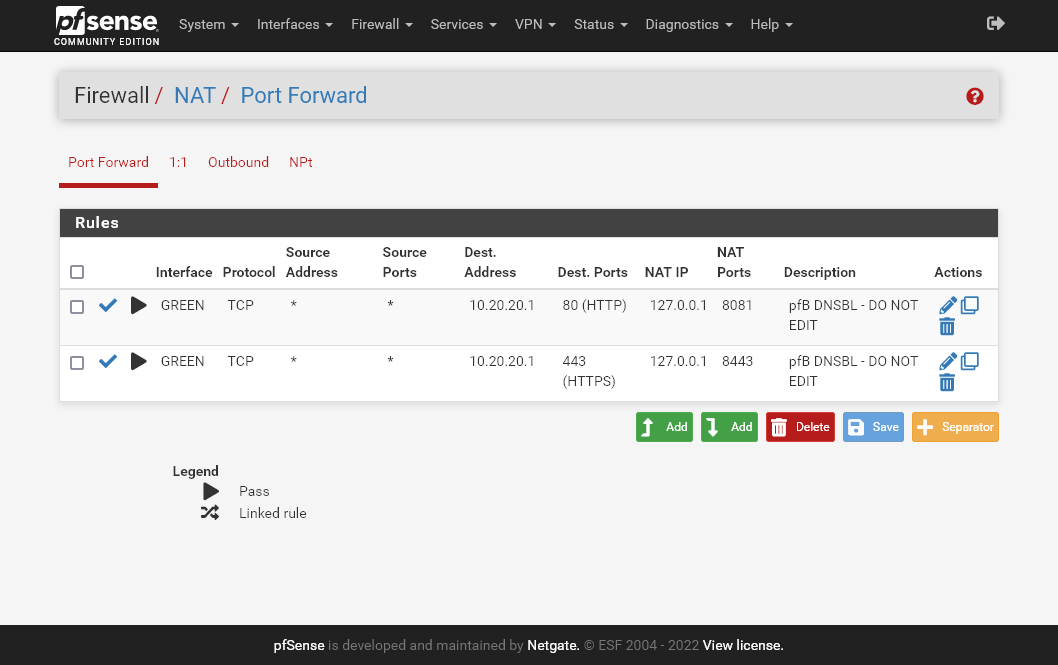Click the red Delete button

tap(800, 427)
